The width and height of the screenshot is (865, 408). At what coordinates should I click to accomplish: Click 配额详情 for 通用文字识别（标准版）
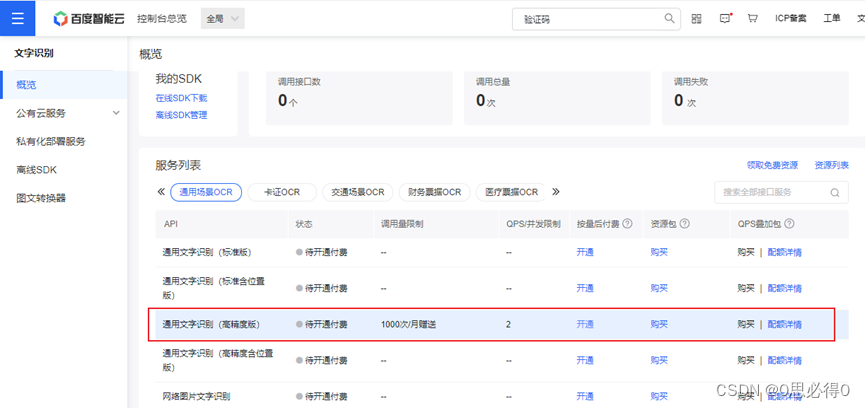pos(785,253)
